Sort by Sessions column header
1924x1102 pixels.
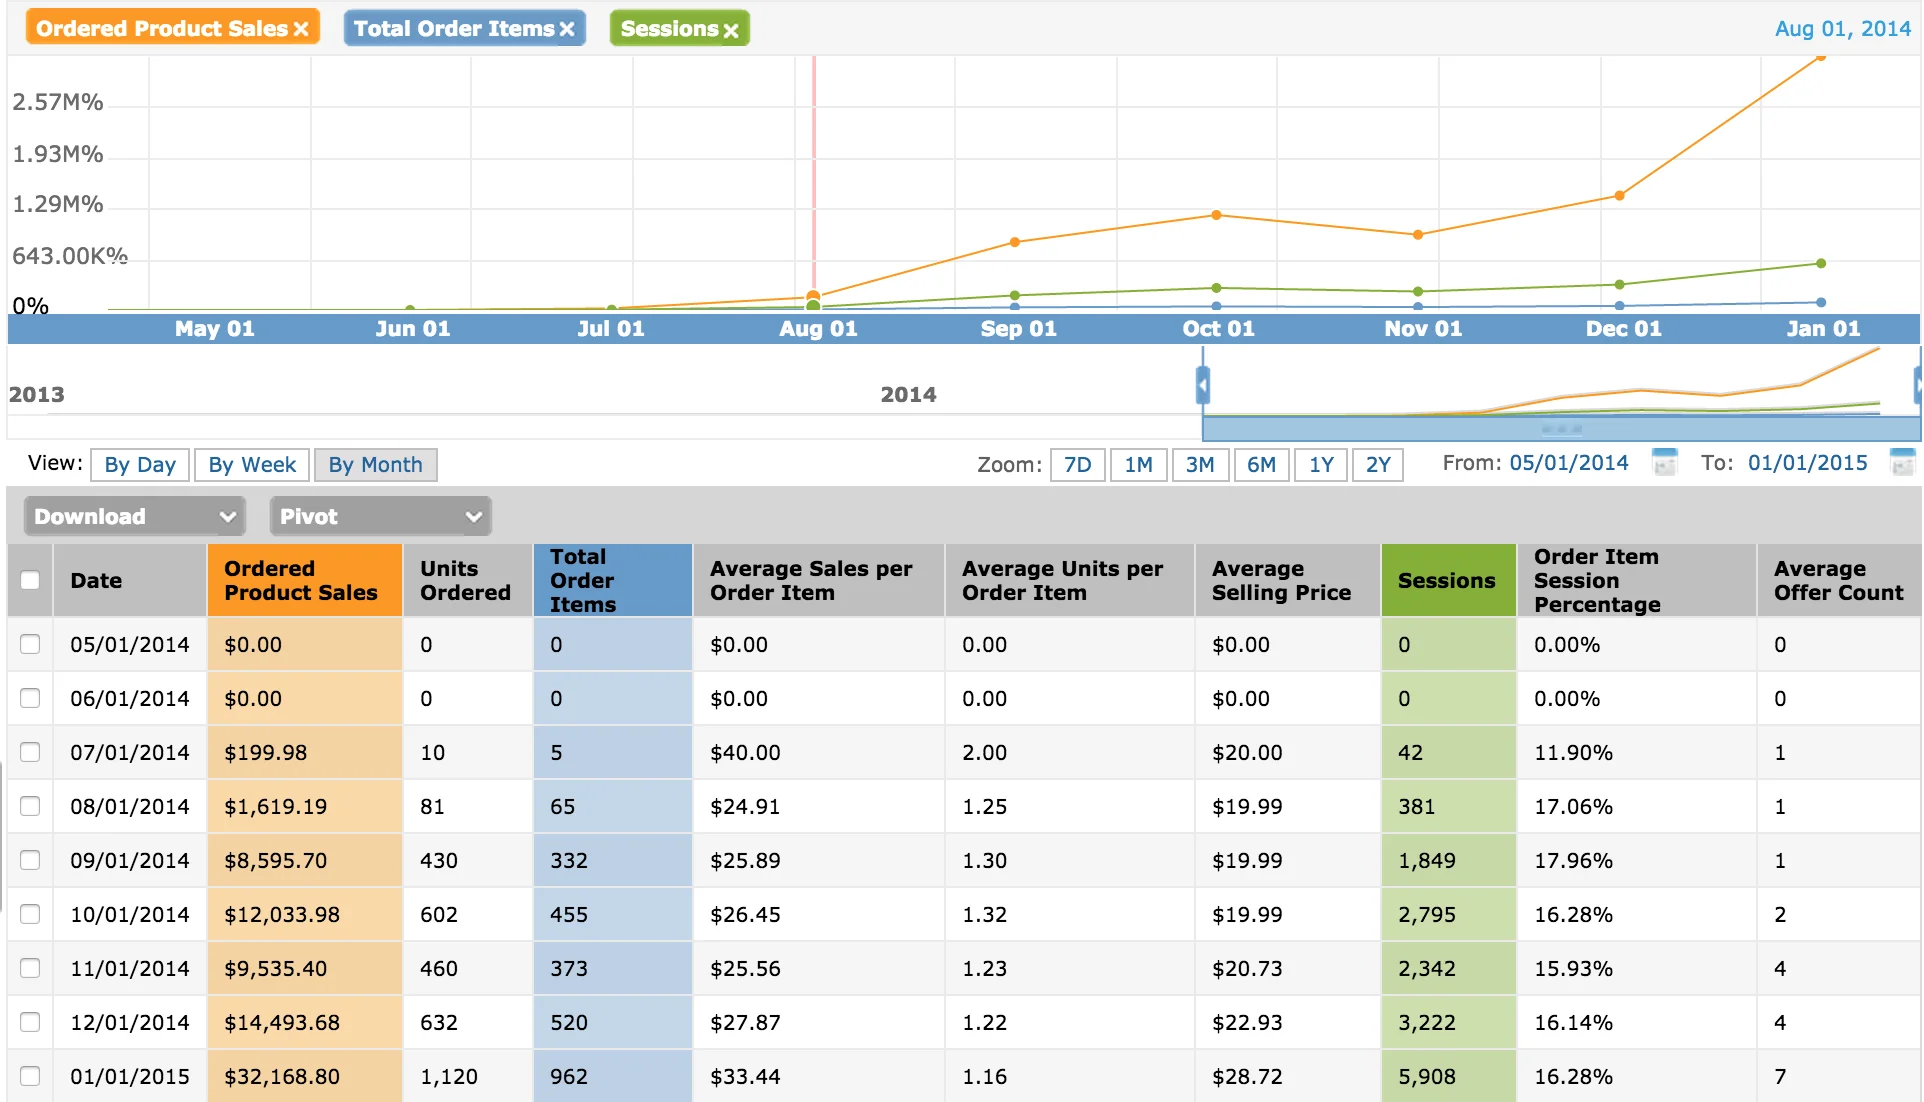[x=1446, y=580]
